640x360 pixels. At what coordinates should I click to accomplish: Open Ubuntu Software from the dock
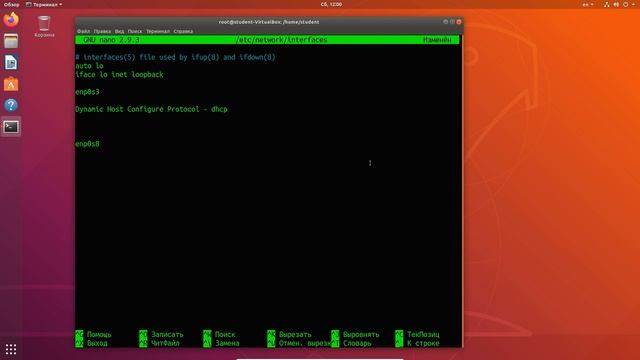click(11, 84)
